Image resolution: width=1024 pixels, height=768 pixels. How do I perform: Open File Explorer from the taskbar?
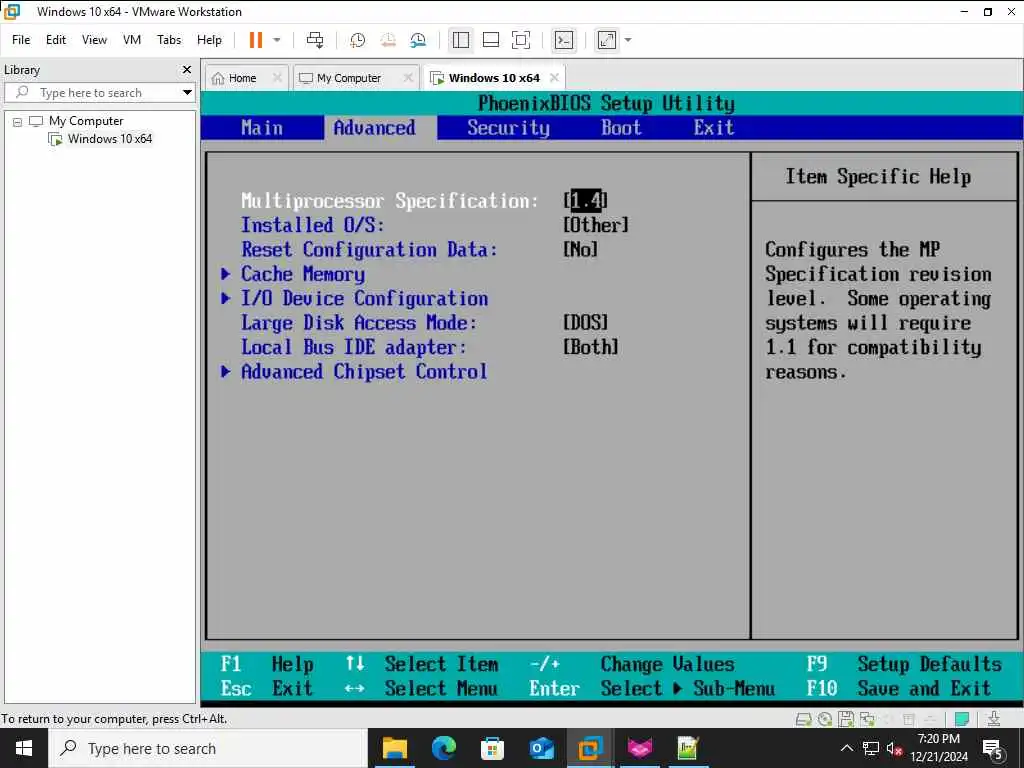click(394, 748)
